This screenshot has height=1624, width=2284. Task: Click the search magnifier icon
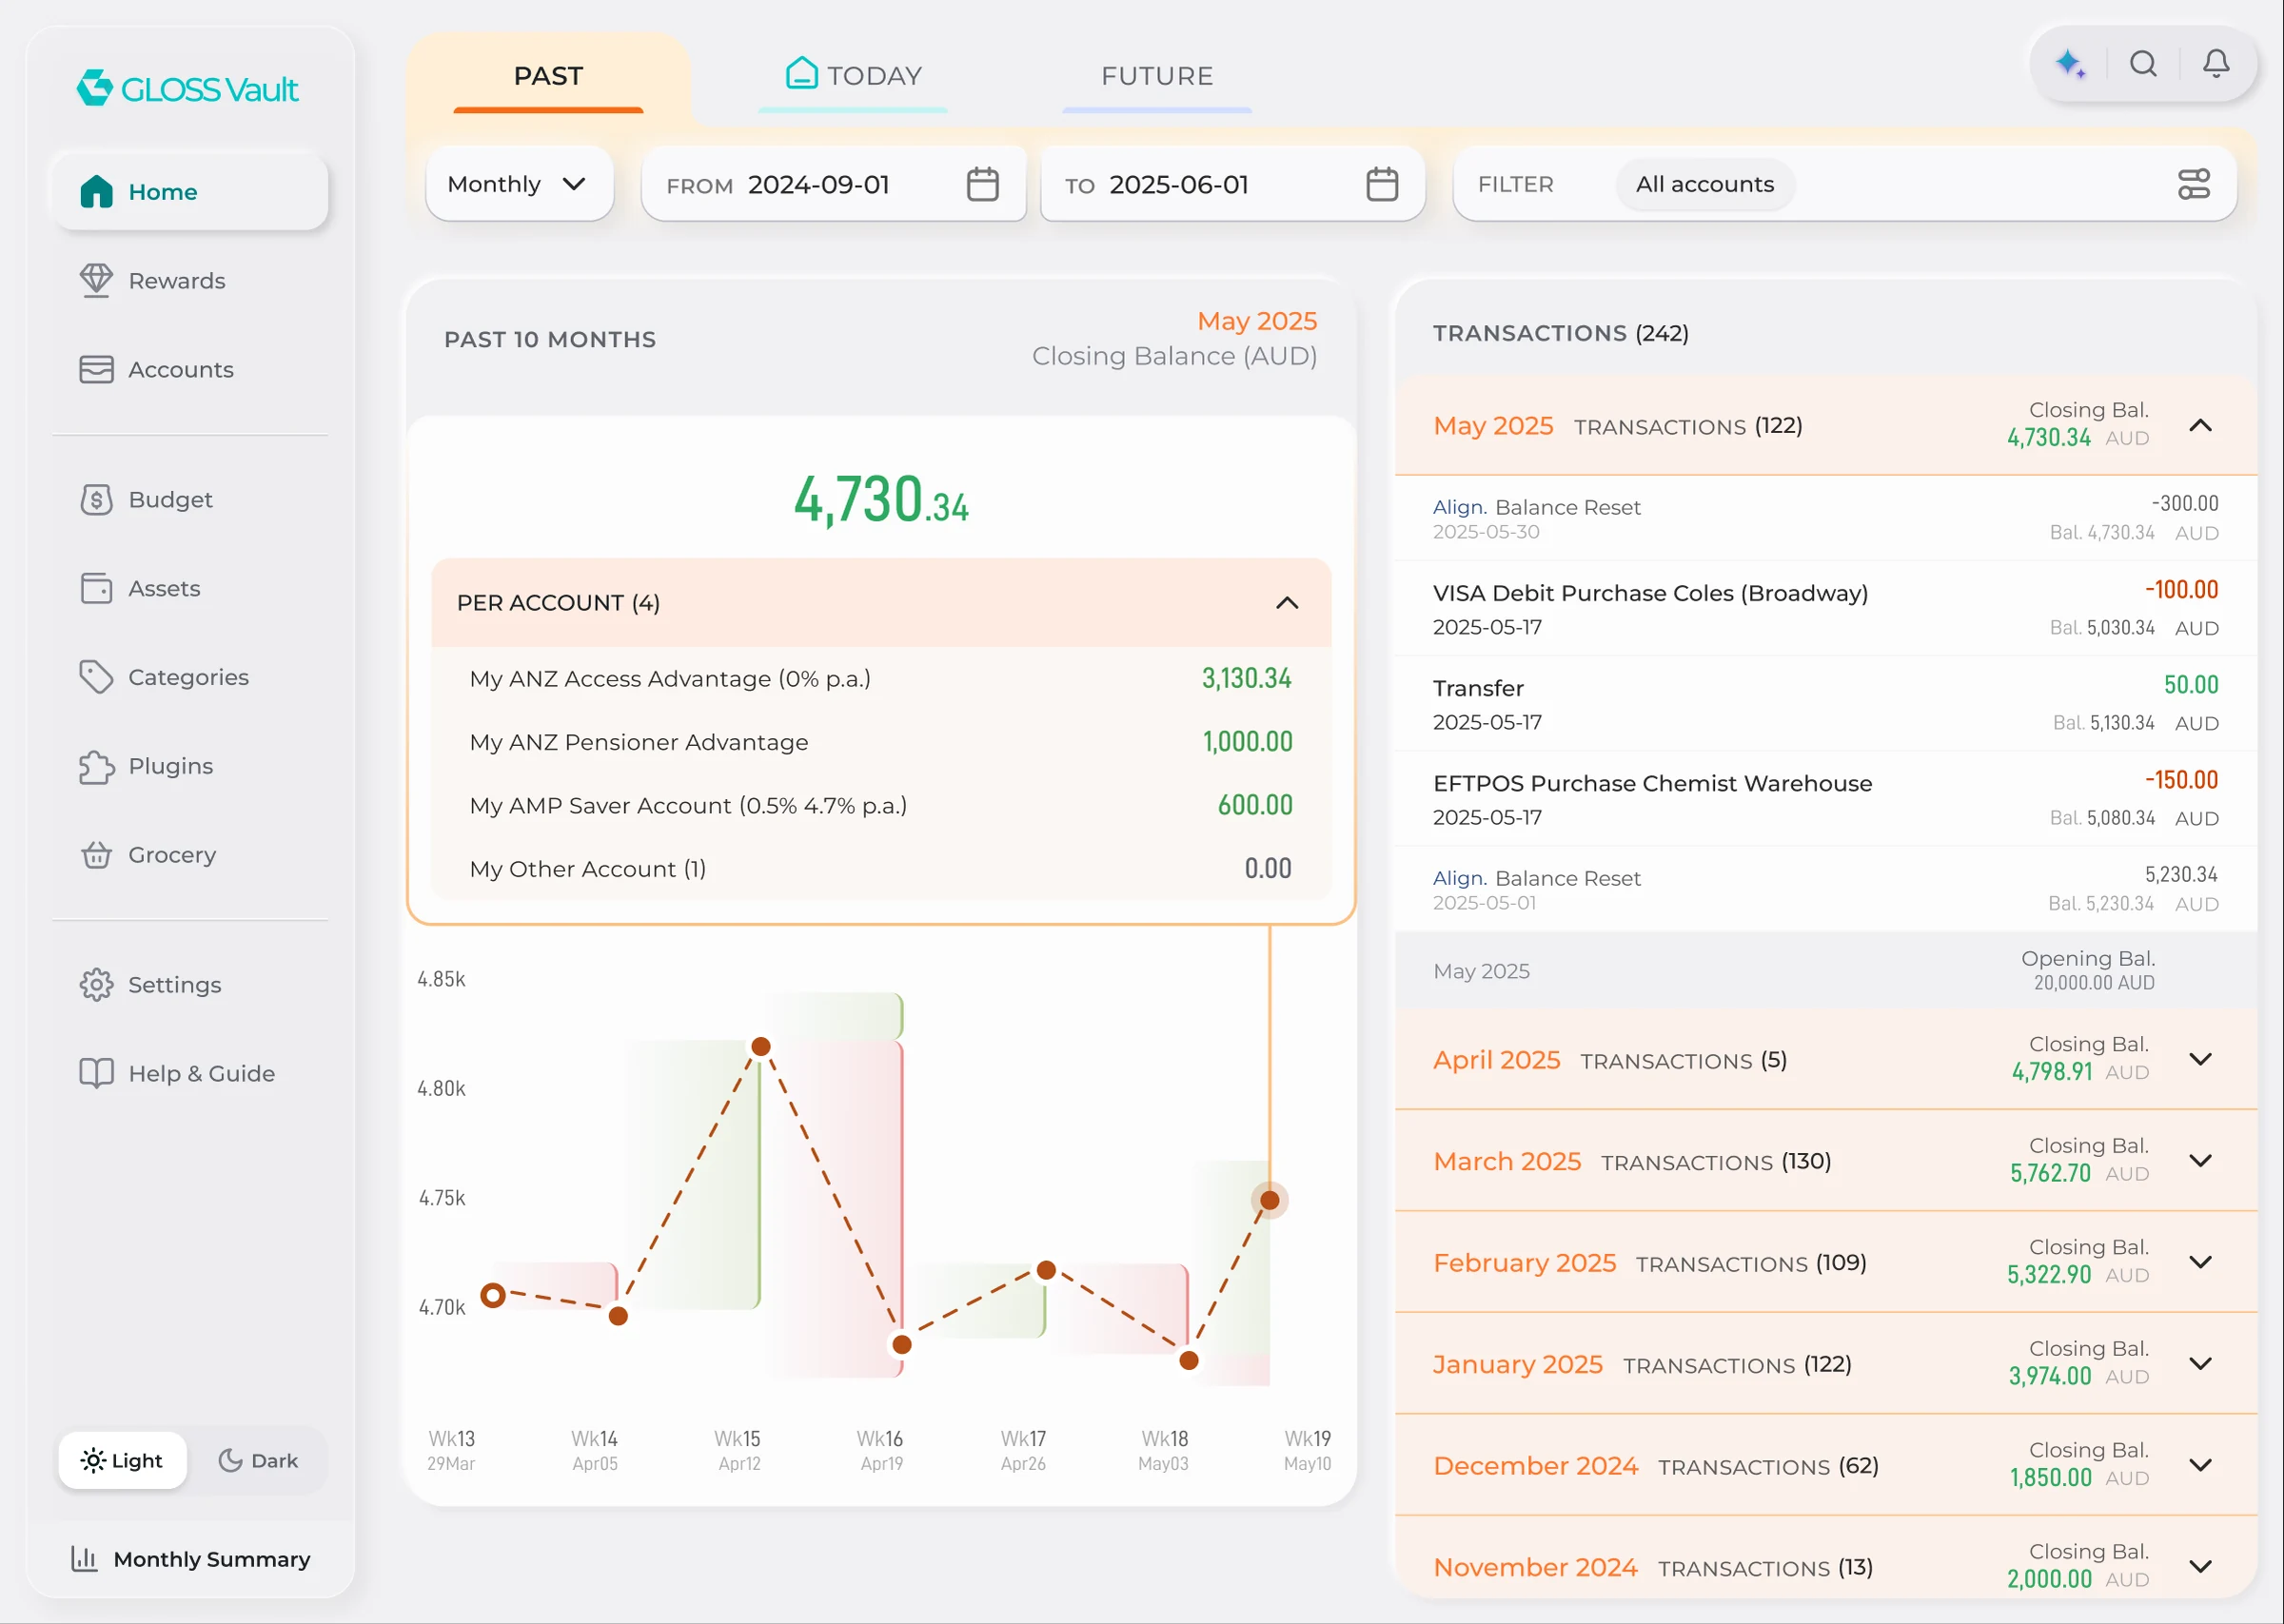(x=2143, y=64)
